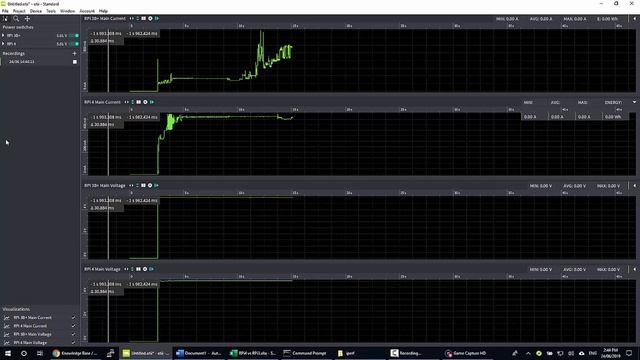This screenshot has height=360, width=640.
Task: Stop the 24/06 recording using white square
Action: [x=75, y=62]
